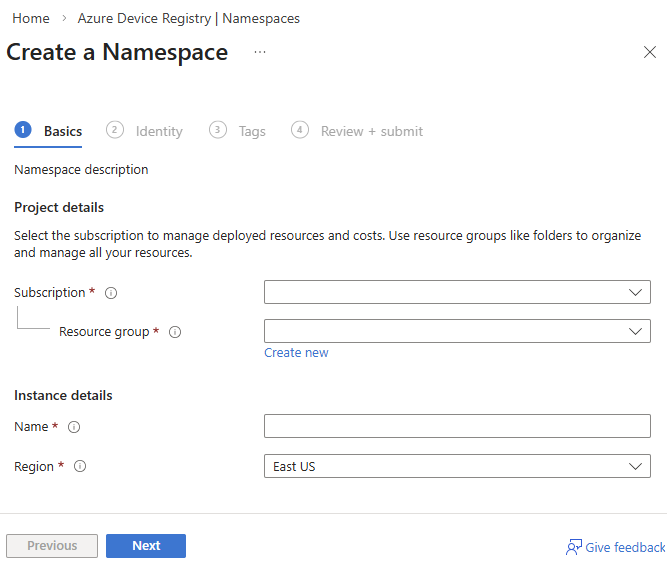667x571 pixels.
Task: Click the Name field info icon
Action: (74, 427)
